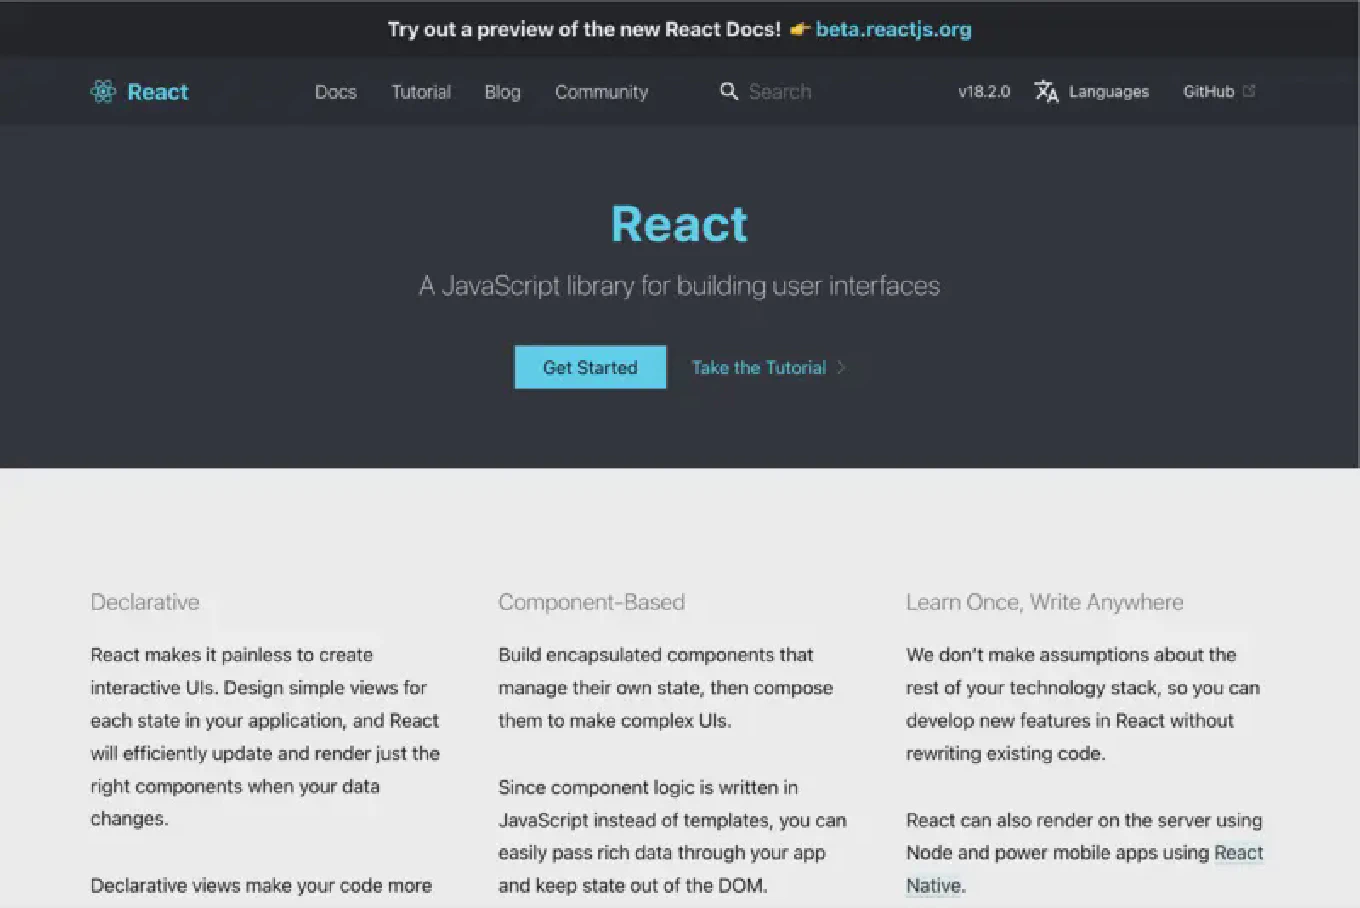
Task: Click the text 'Since component logic is written in'
Action: click(x=648, y=788)
